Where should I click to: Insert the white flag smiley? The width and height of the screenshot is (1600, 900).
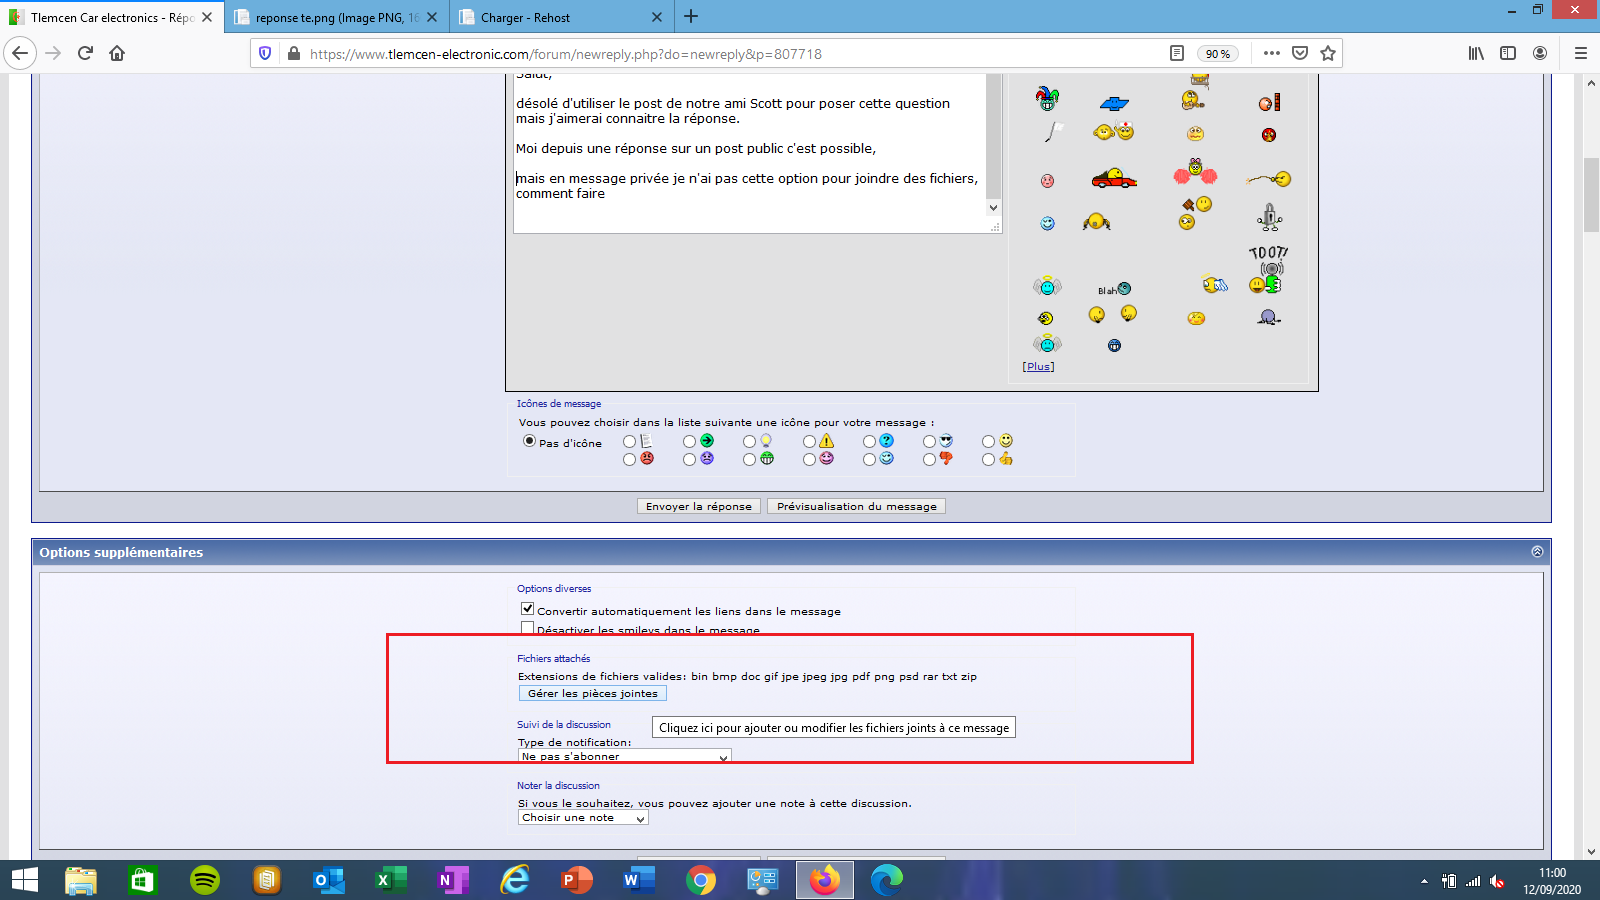tap(1053, 131)
